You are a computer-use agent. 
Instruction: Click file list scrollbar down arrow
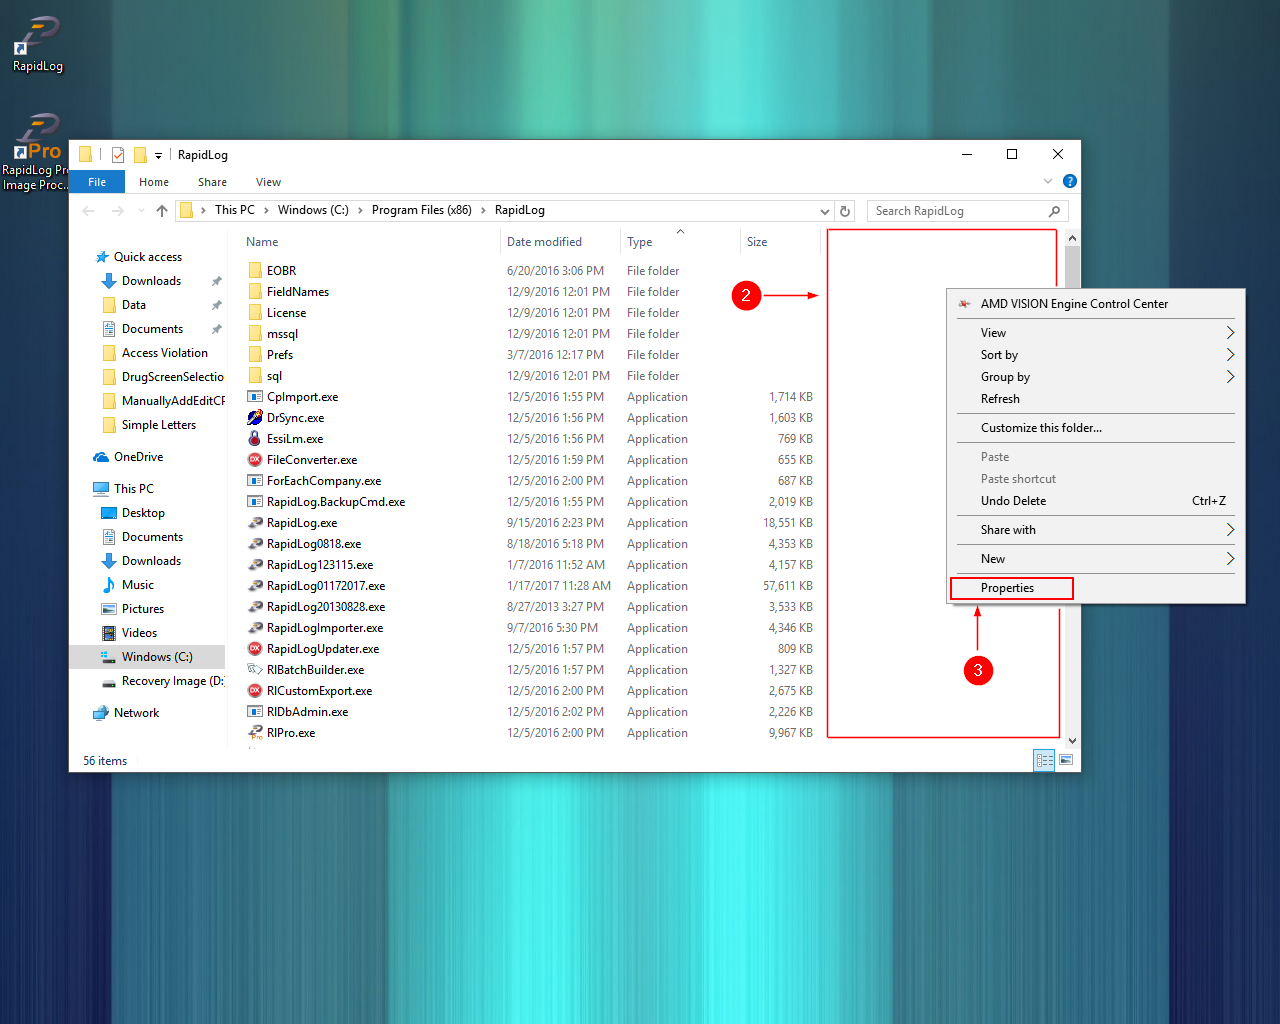click(x=1072, y=741)
